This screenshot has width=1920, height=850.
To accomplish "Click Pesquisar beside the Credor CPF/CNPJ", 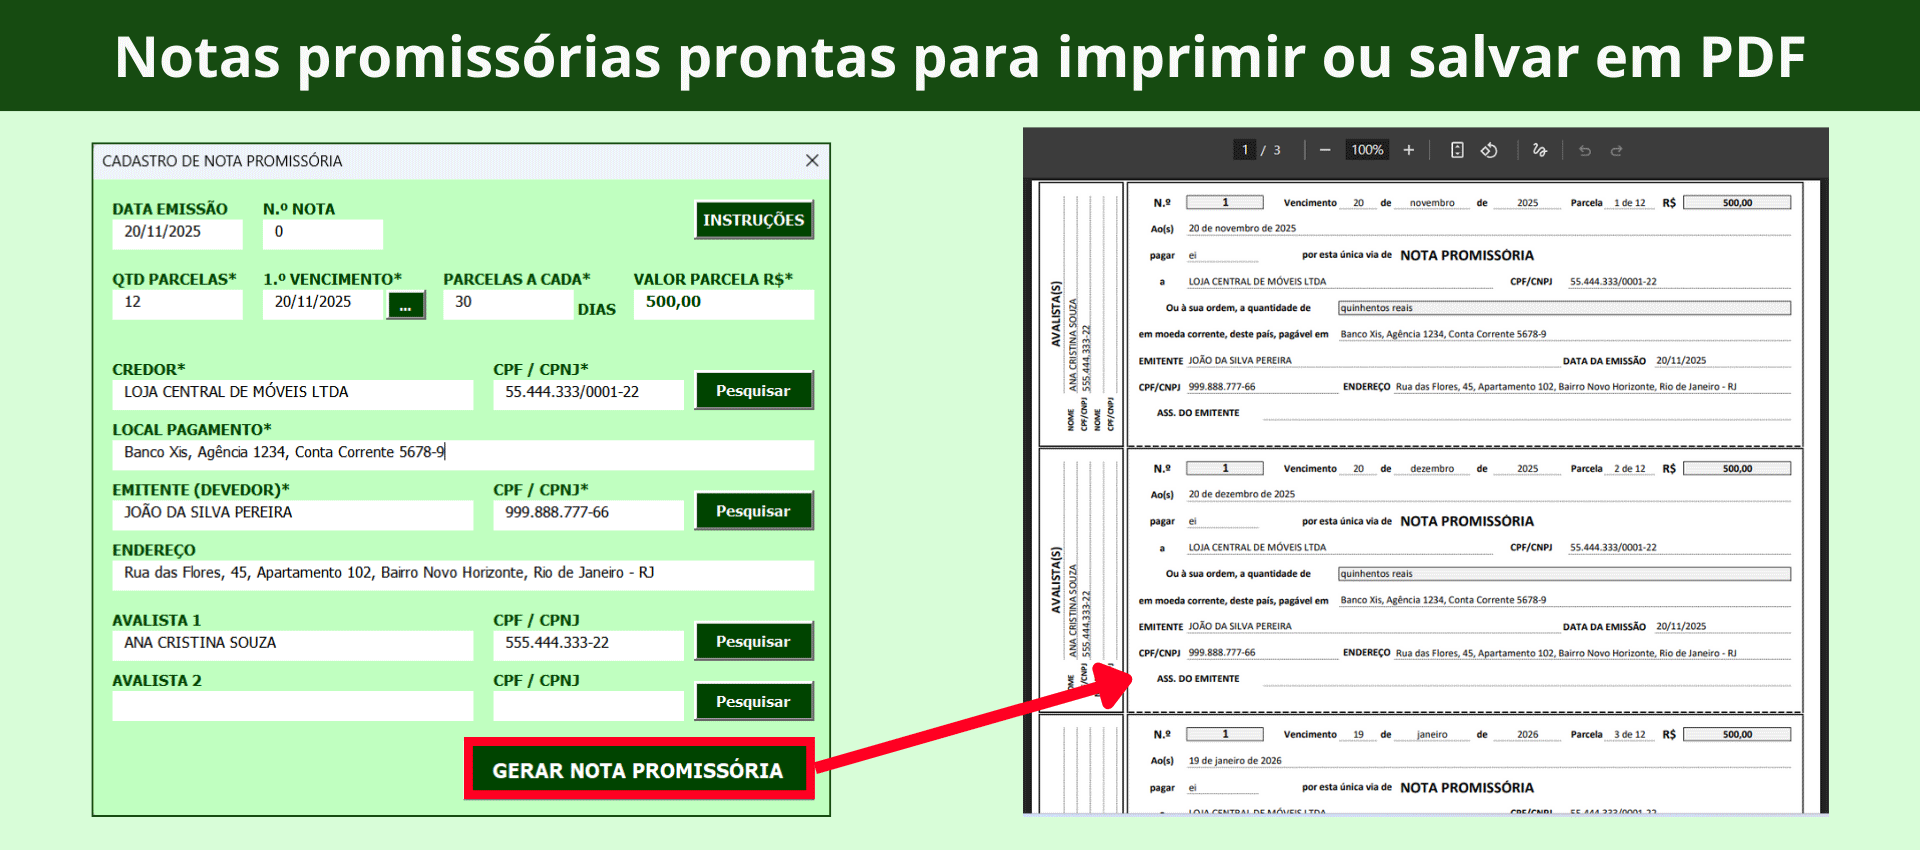I will click(753, 391).
